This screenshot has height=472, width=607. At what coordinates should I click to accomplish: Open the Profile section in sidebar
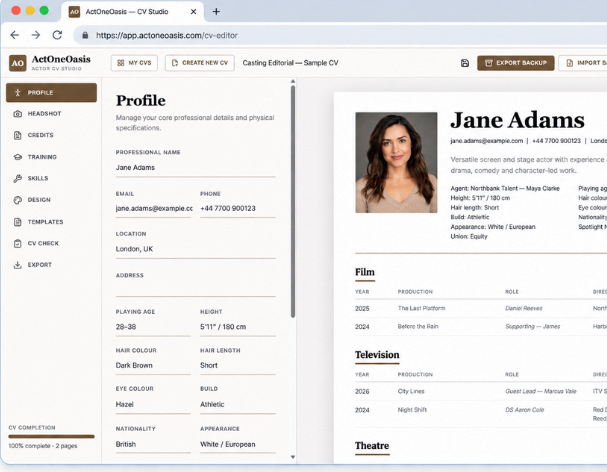51,93
